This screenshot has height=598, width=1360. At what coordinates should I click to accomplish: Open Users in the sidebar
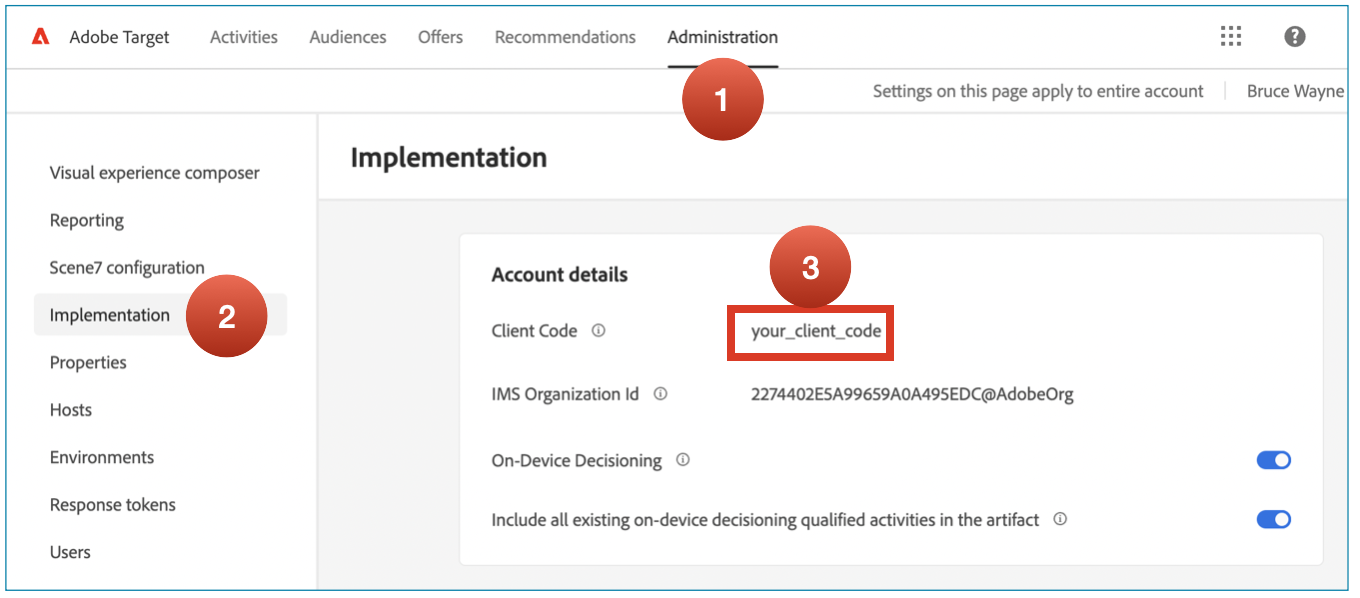pos(70,552)
